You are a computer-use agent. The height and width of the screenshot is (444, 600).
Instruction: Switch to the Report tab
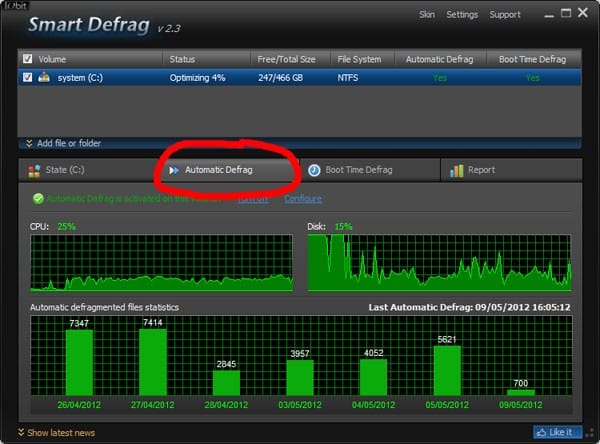coord(511,170)
